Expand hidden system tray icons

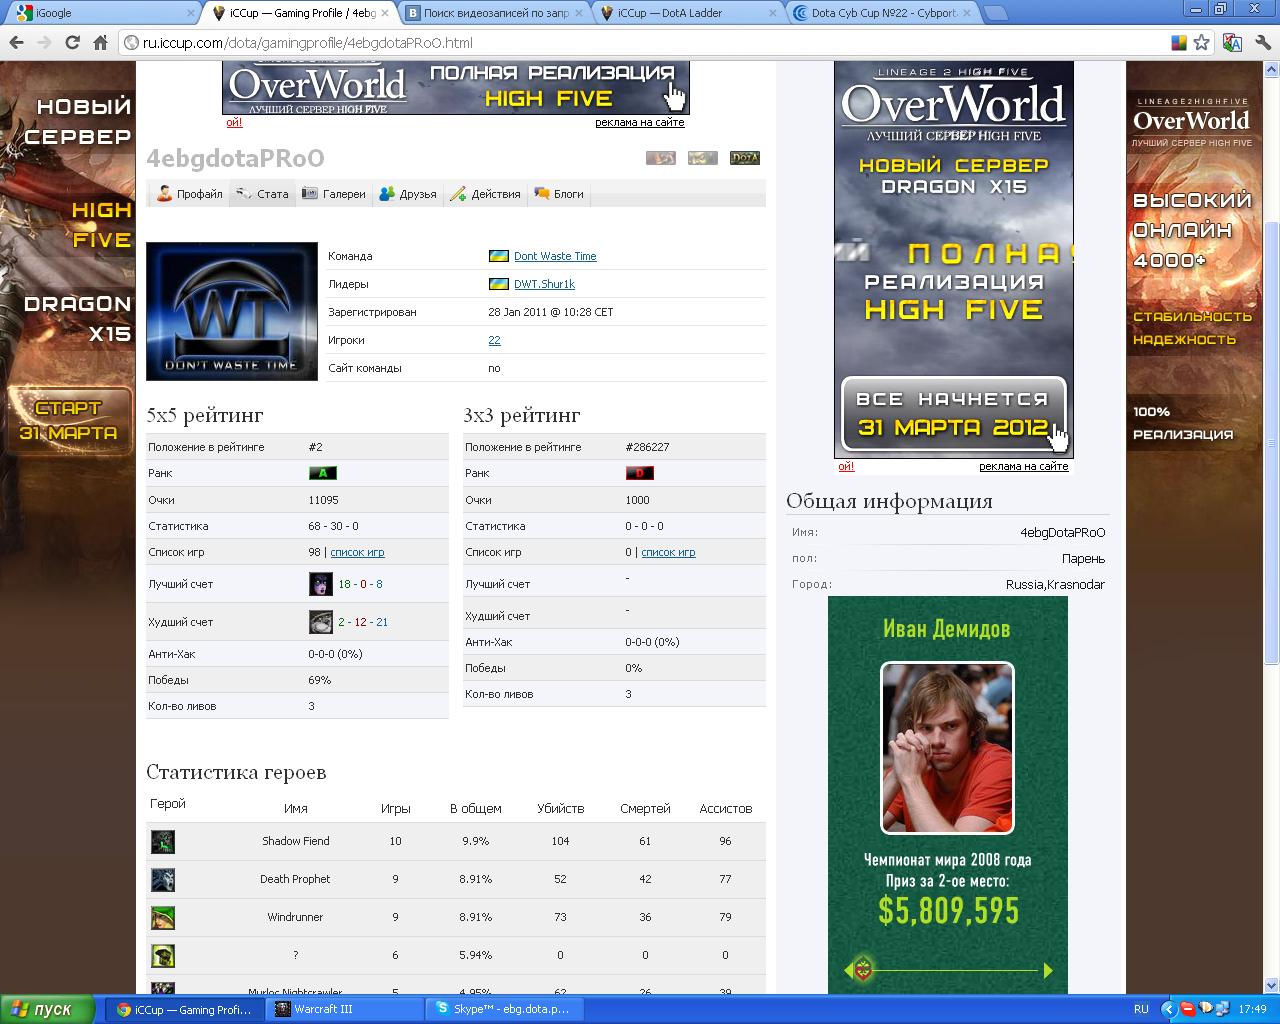1167,1009
